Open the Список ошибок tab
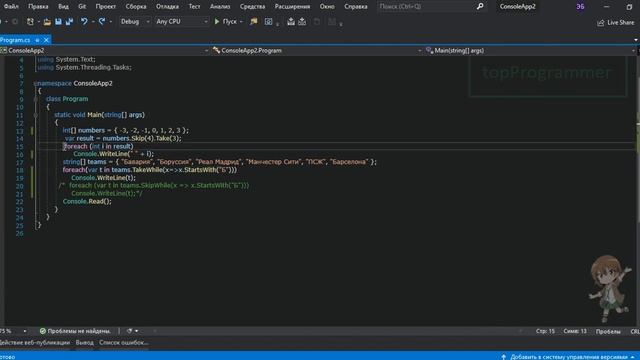The width and height of the screenshot is (640, 360). point(123,343)
